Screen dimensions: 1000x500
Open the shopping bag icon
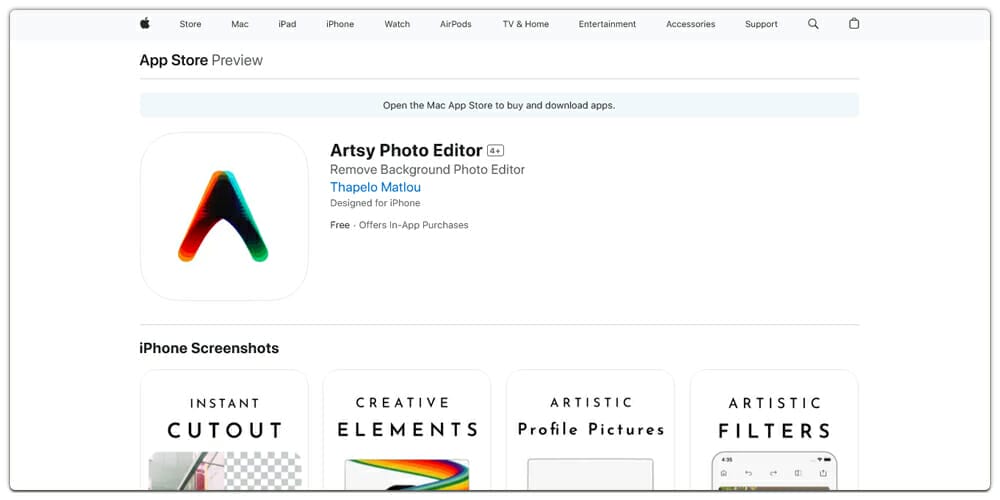coord(854,24)
